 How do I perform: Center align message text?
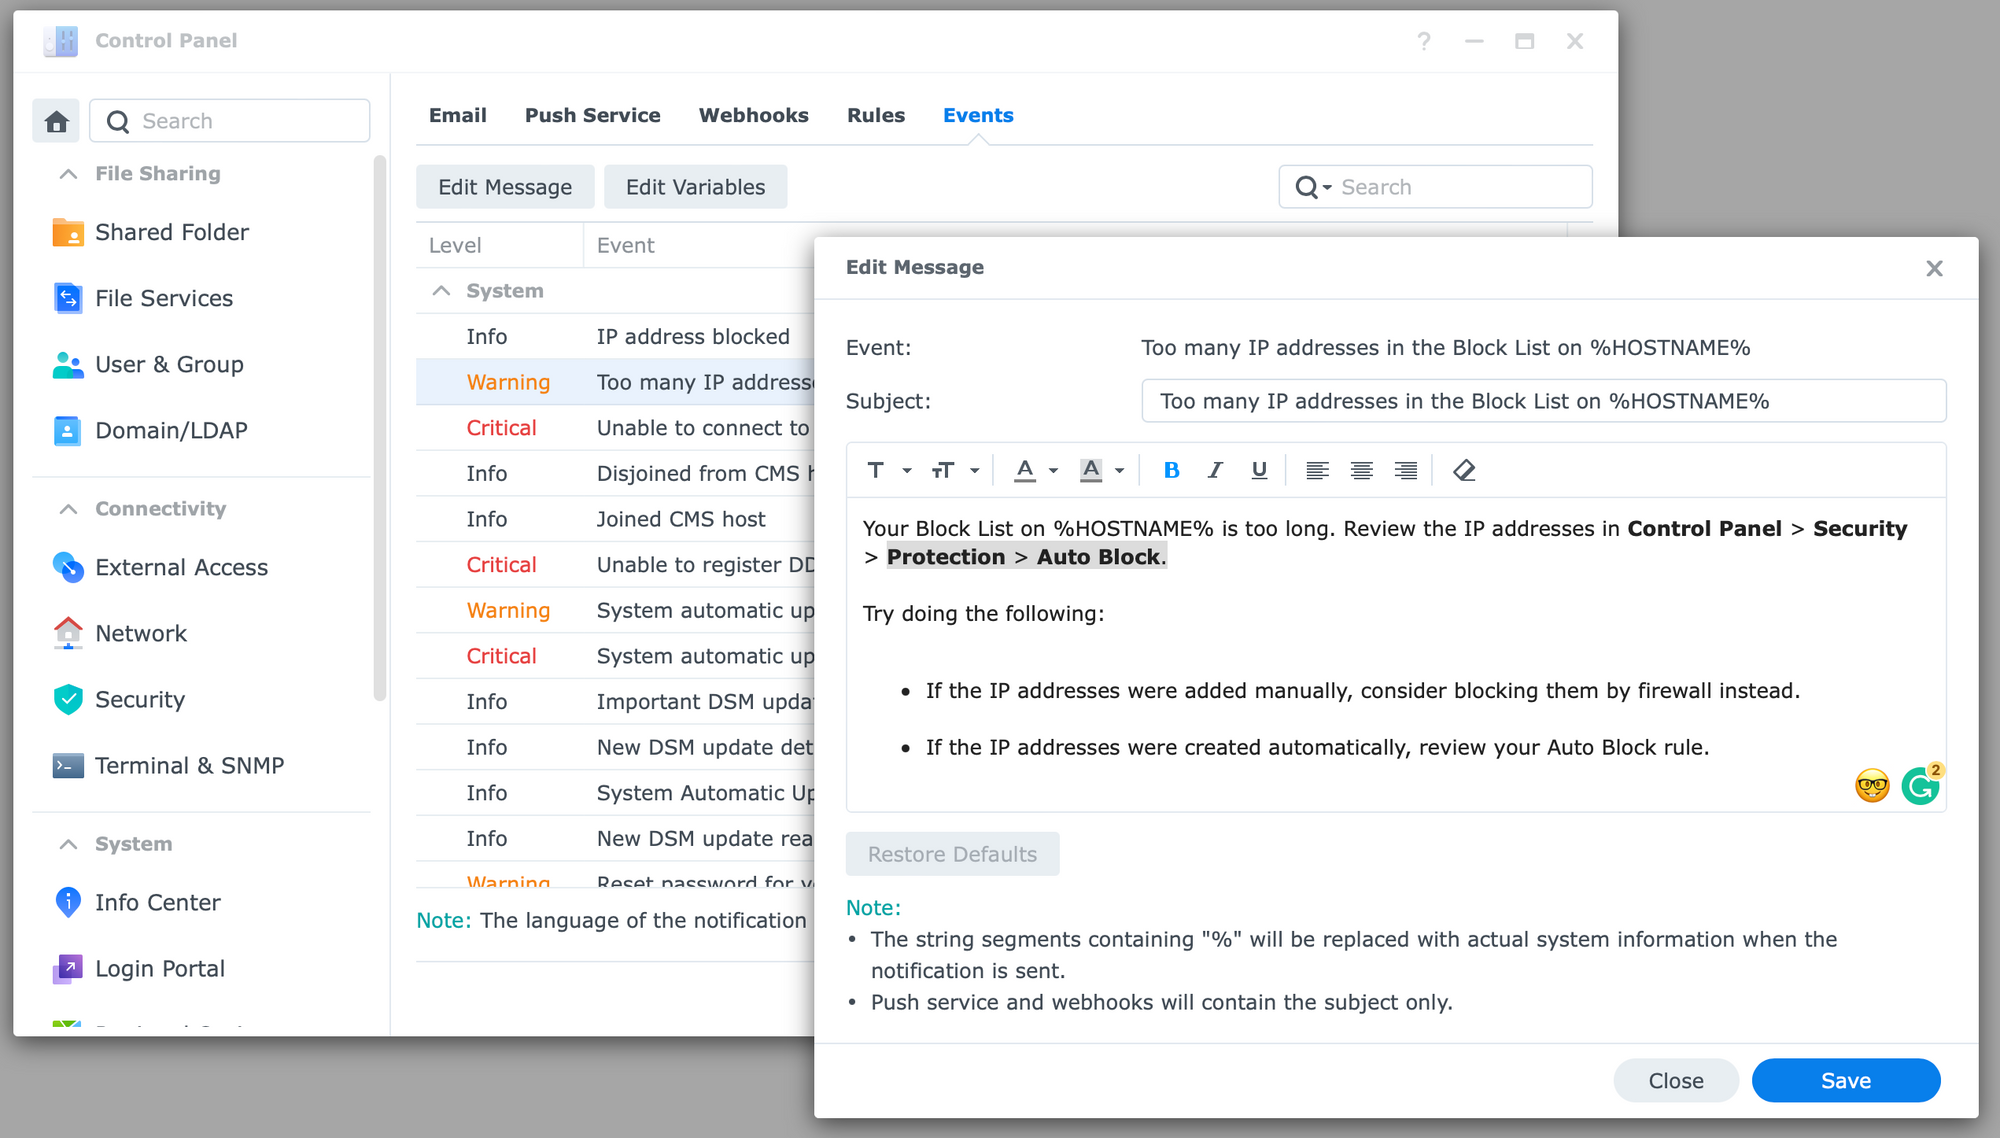tap(1361, 470)
